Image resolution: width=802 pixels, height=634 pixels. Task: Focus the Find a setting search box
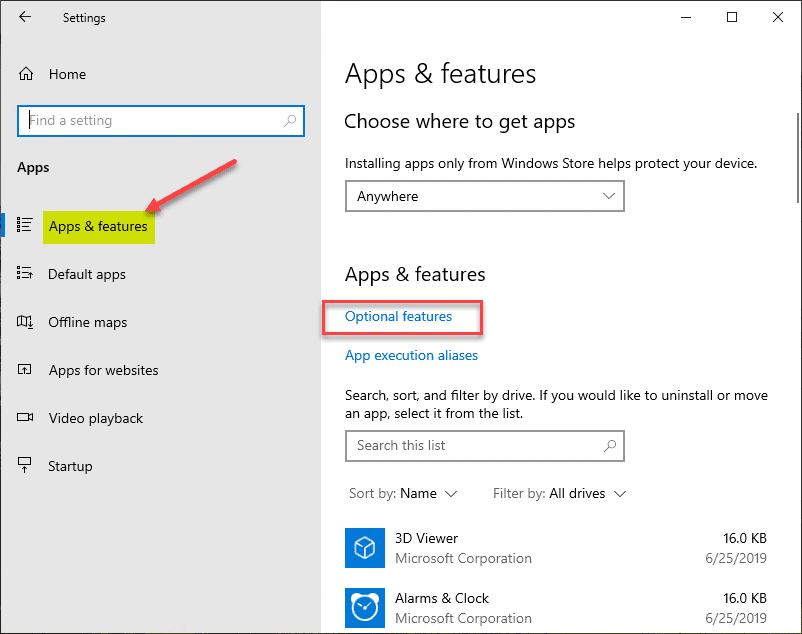pos(161,121)
